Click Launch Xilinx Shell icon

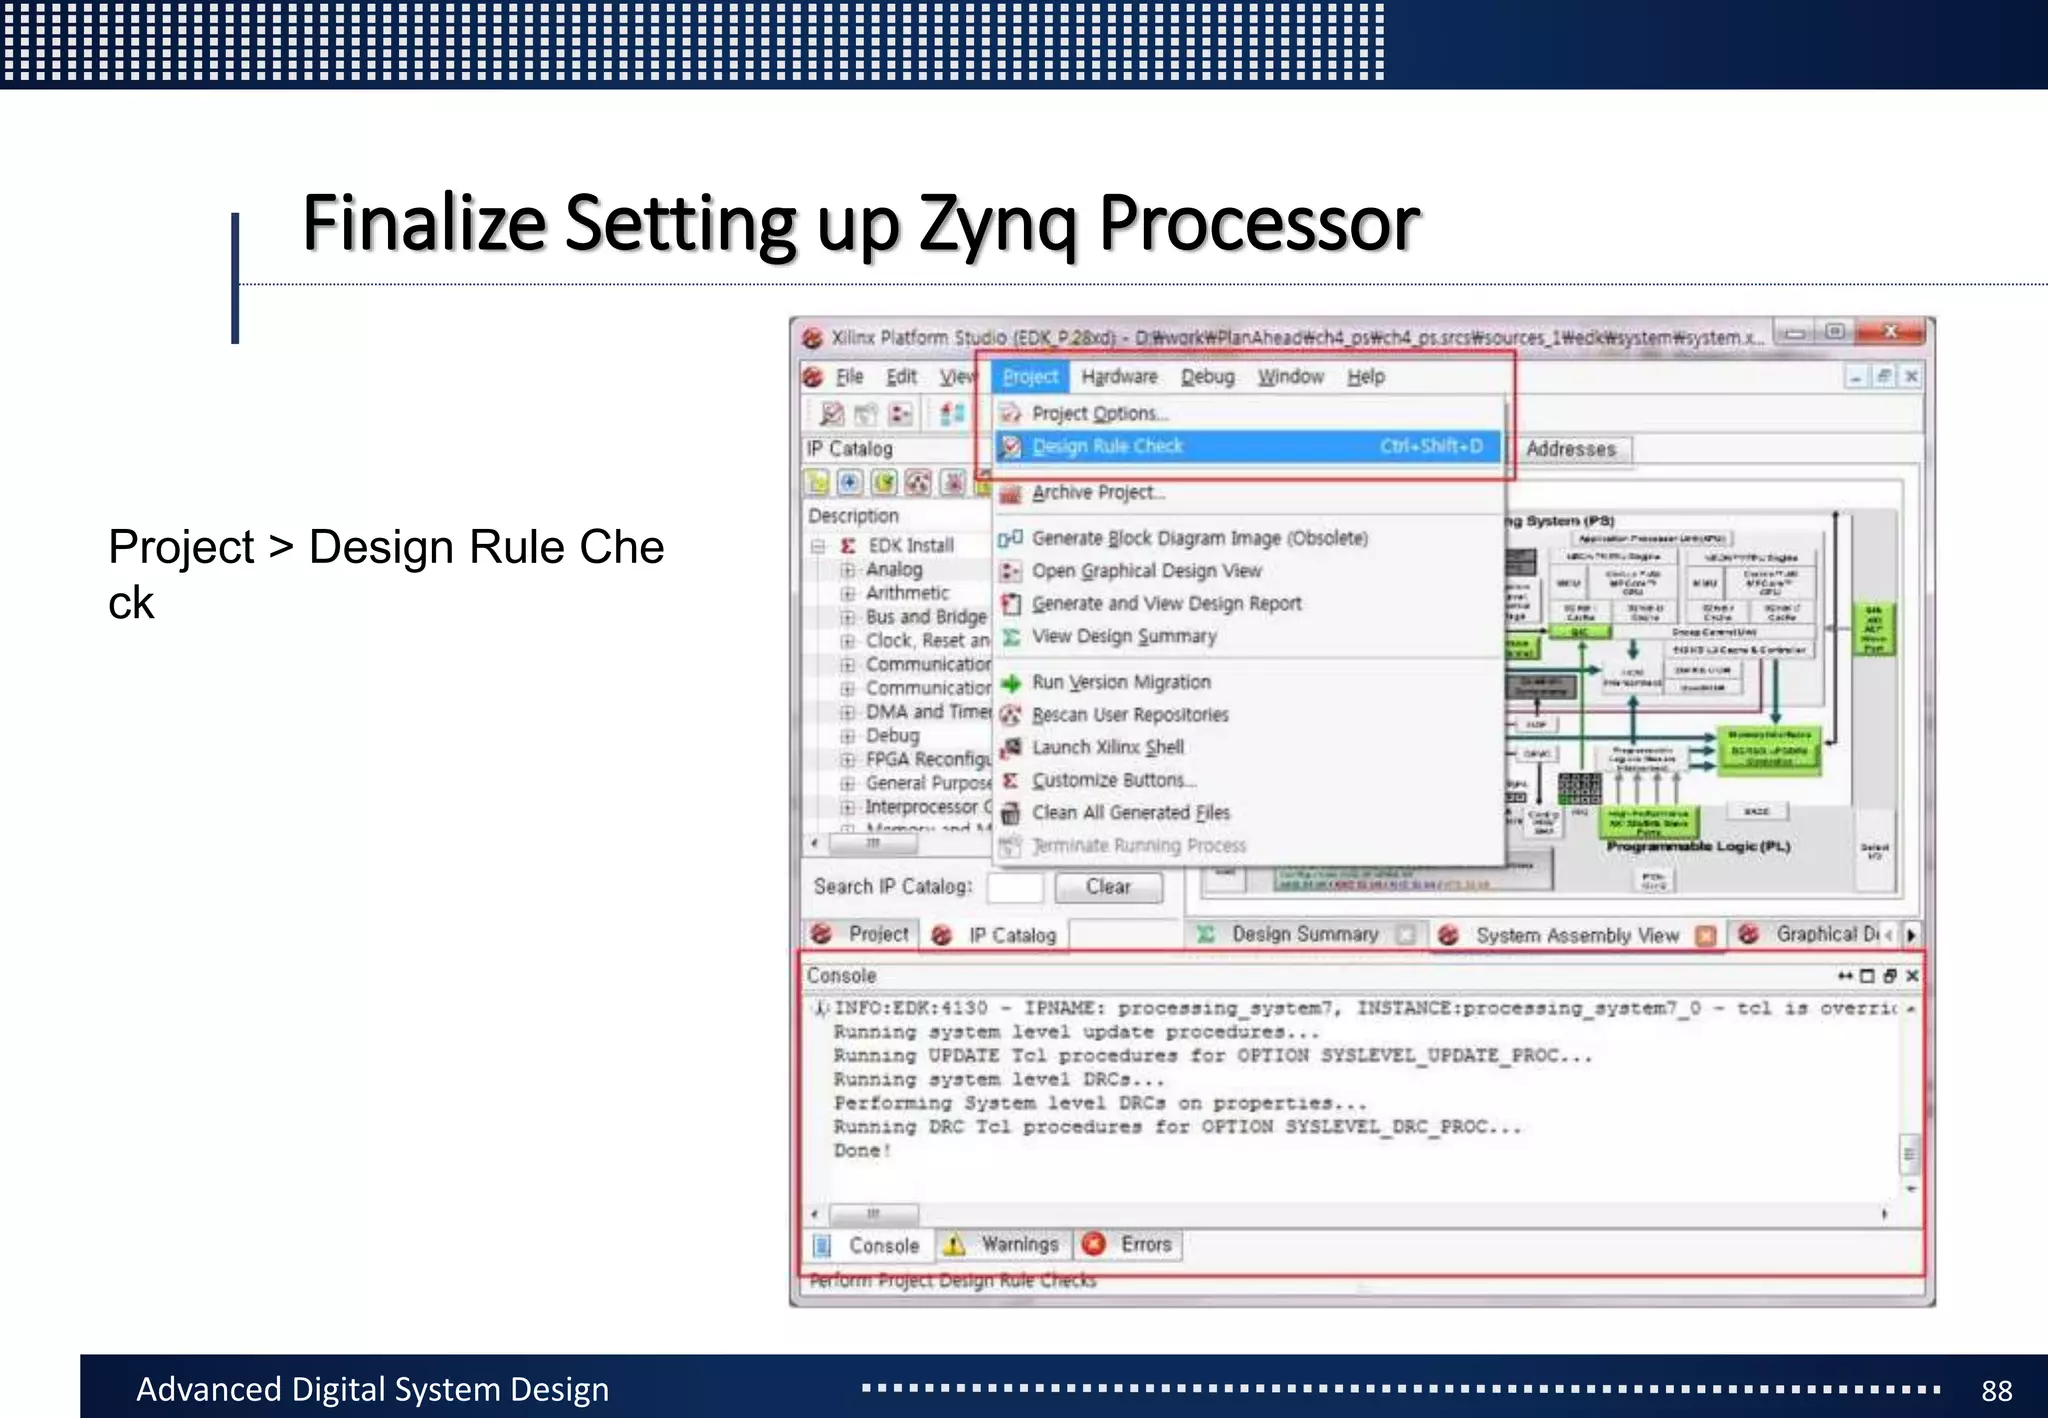tap(1011, 748)
